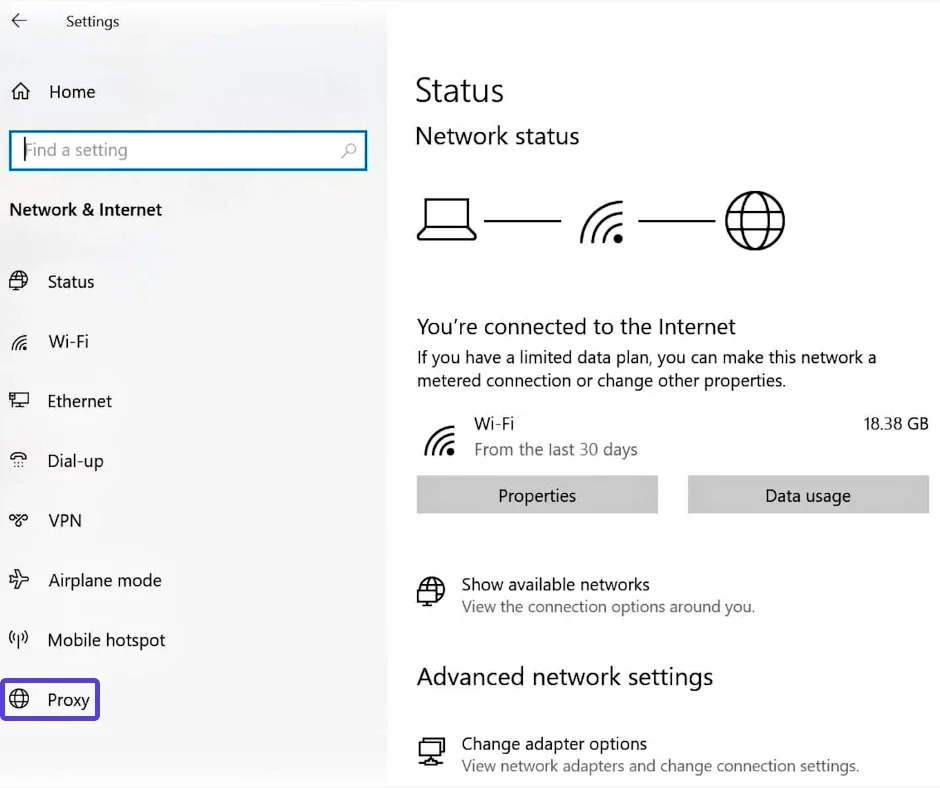This screenshot has width=940, height=788.
Task: Select the Status globe icon in sidebar
Action: tap(20, 281)
